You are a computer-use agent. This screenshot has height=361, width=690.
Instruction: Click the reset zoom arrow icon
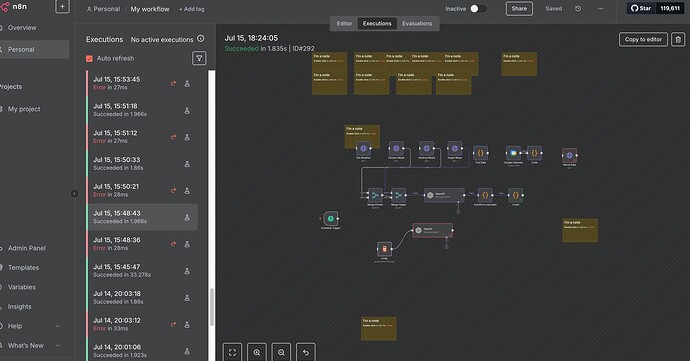tap(306, 352)
